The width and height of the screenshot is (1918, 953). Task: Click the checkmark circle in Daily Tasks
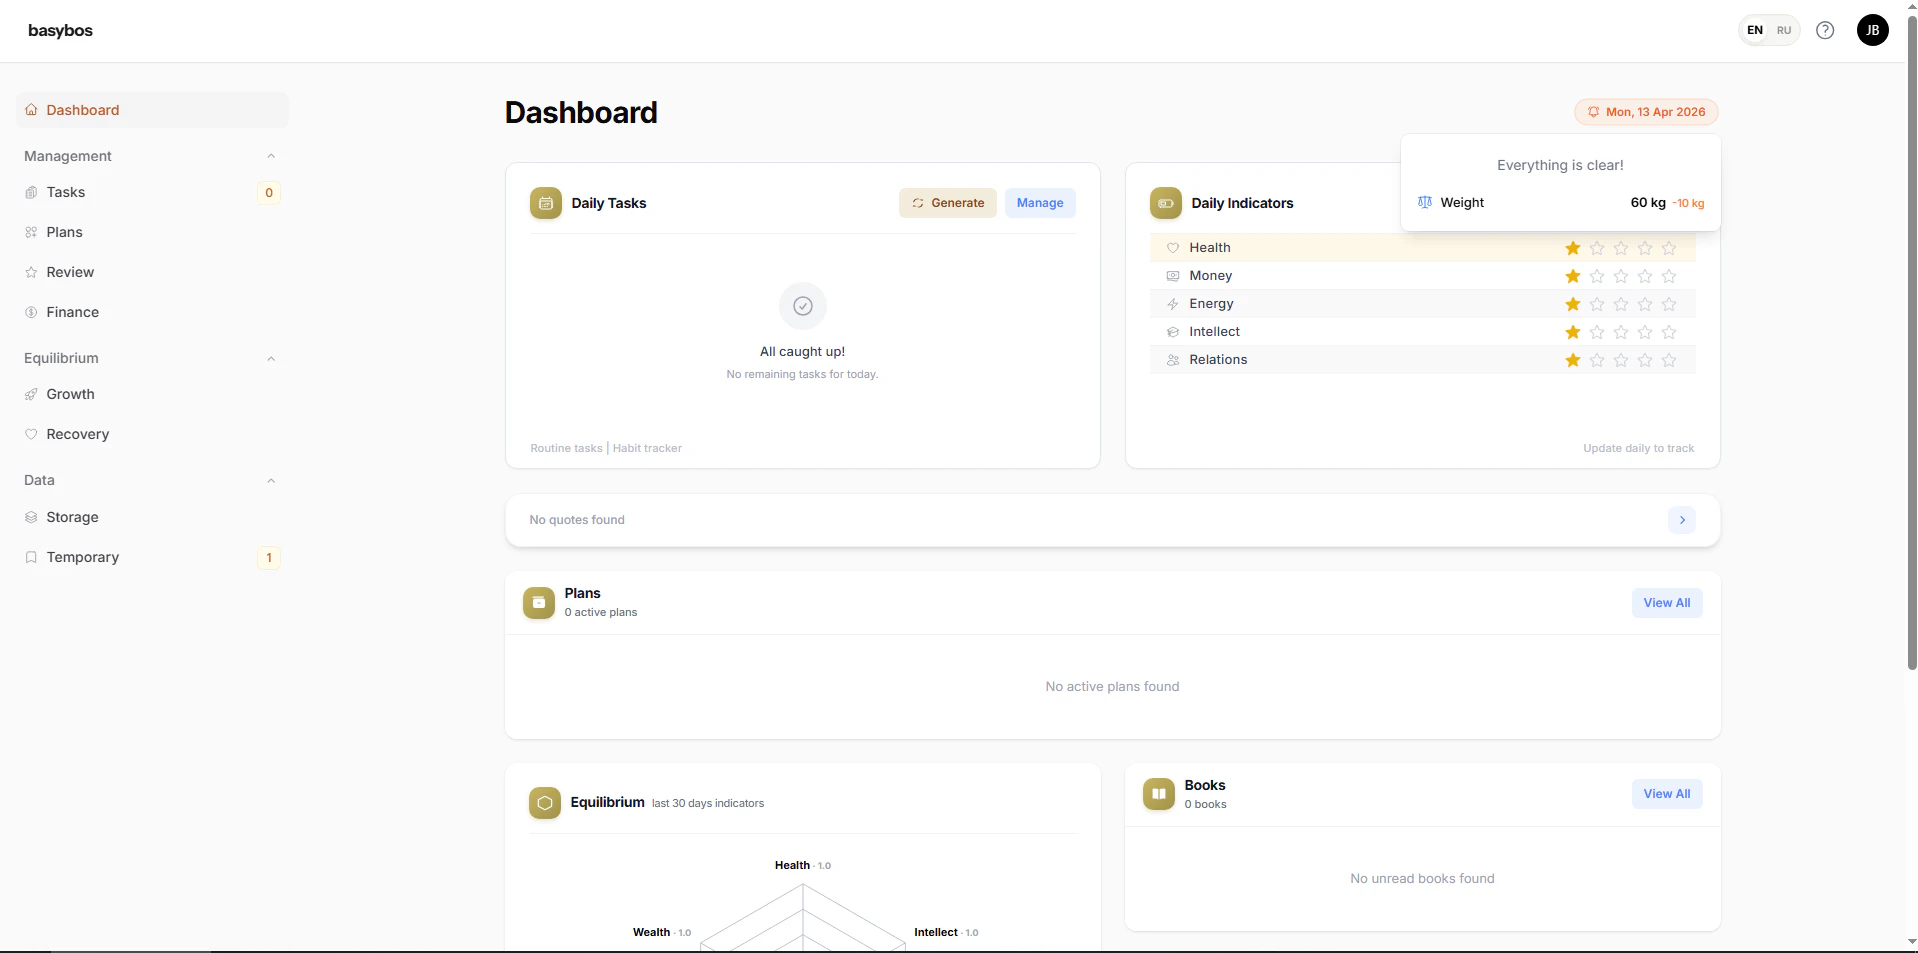coord(803,306)
